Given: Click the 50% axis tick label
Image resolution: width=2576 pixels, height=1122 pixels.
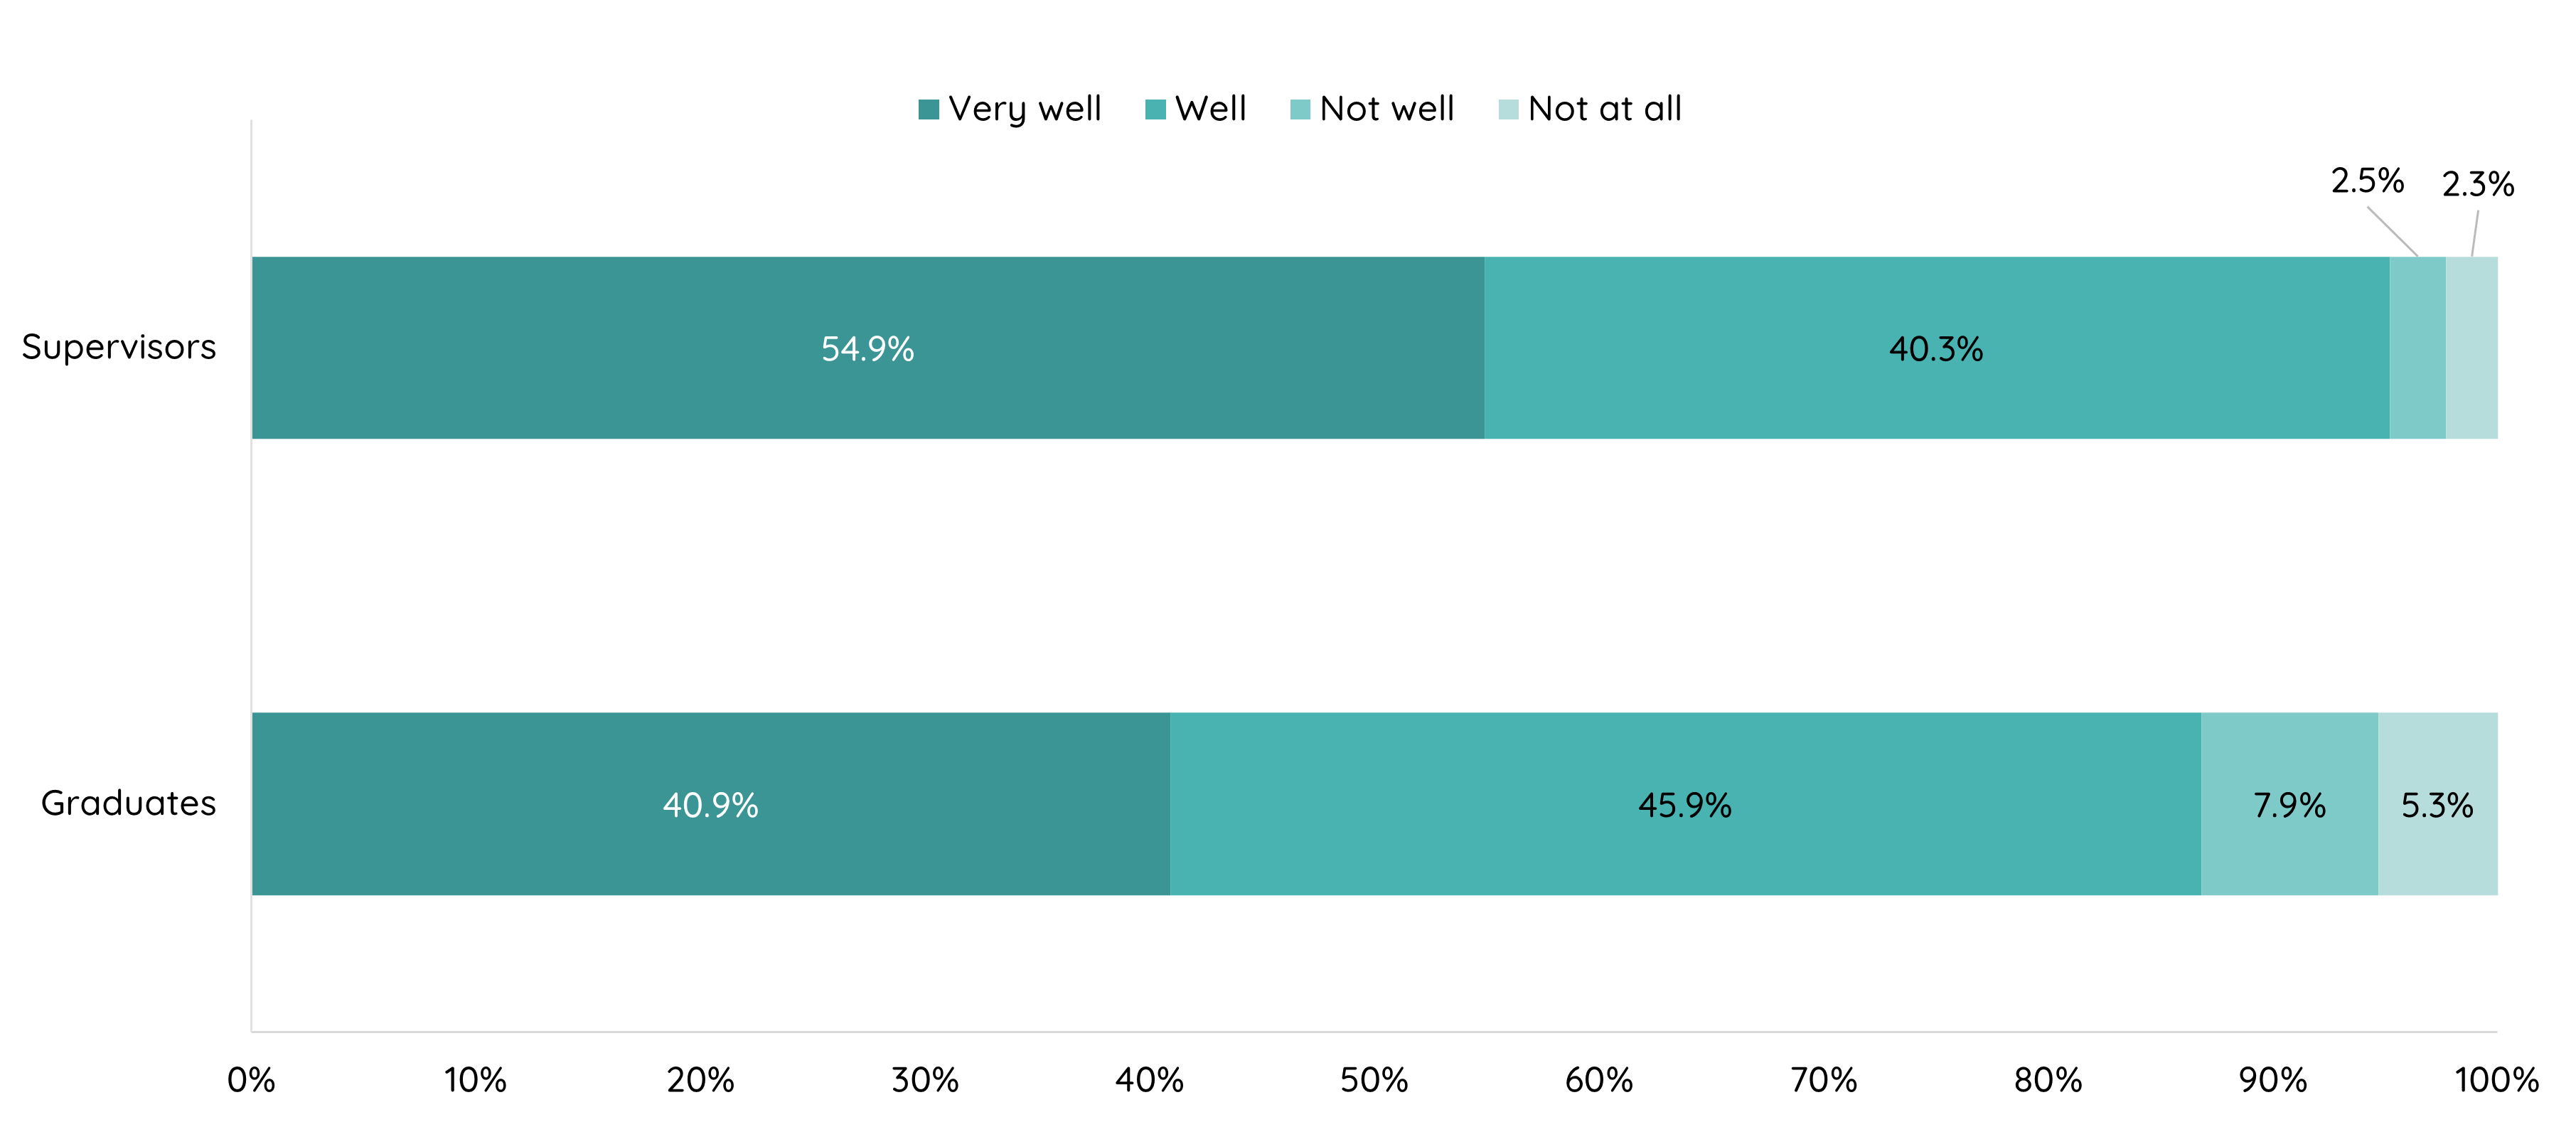Looking at the screenshot, I should 1373,1080.
